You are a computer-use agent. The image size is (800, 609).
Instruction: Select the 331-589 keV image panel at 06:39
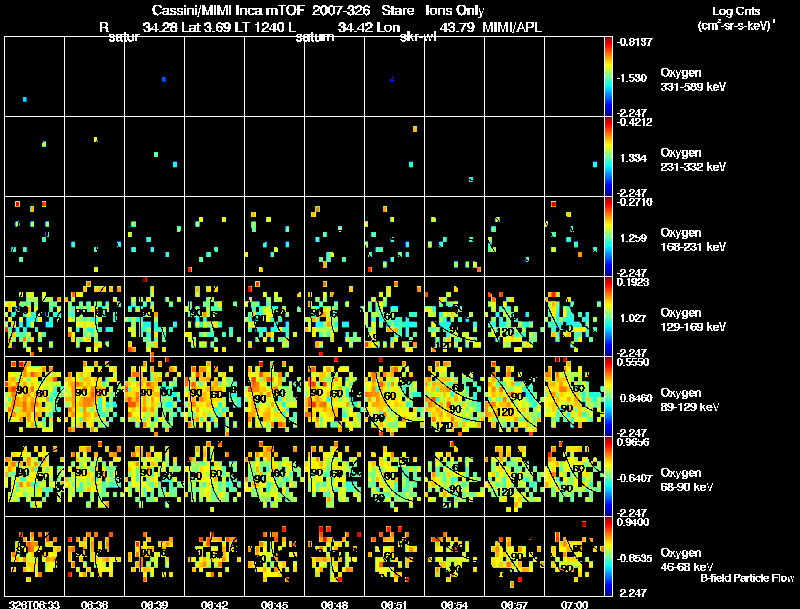click(155, 76)
